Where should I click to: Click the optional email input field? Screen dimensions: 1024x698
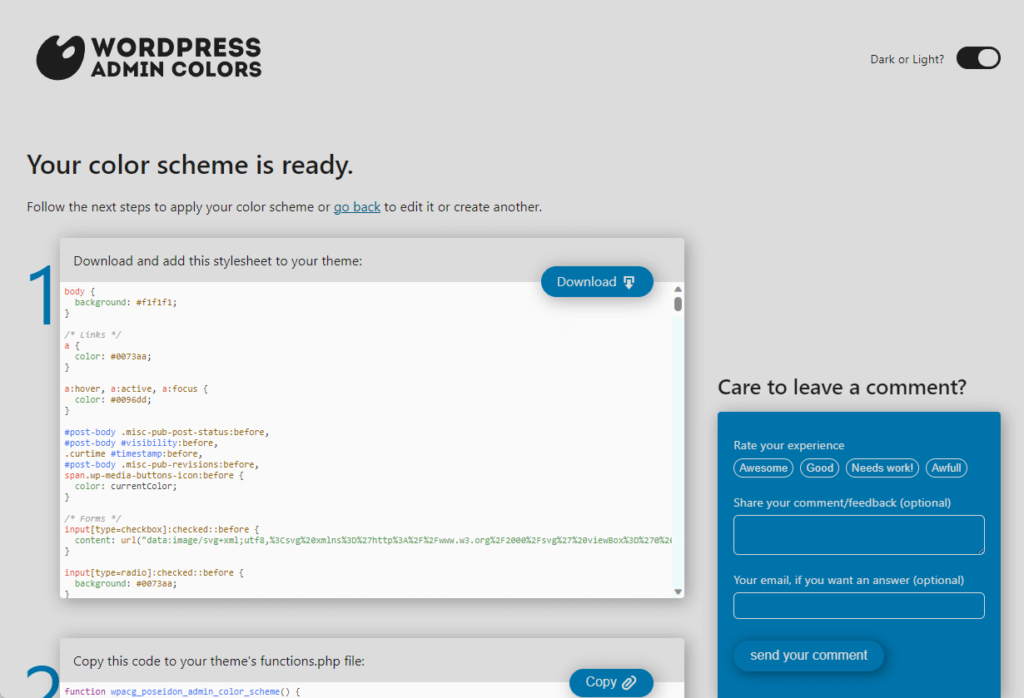[x=859, y=605]
